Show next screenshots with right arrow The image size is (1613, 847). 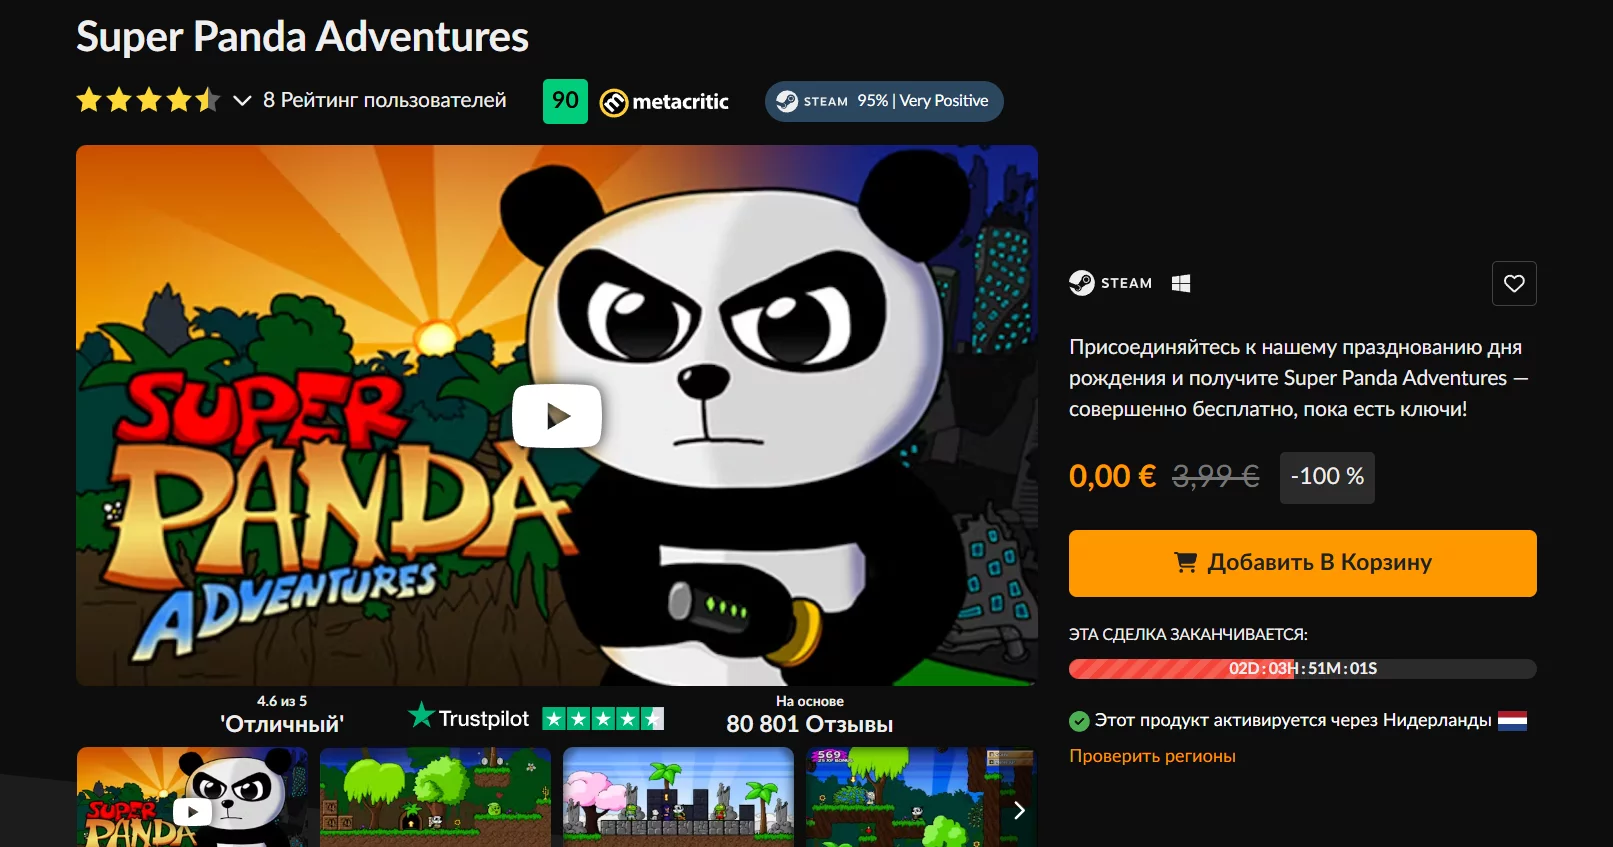coord(1019,810)
